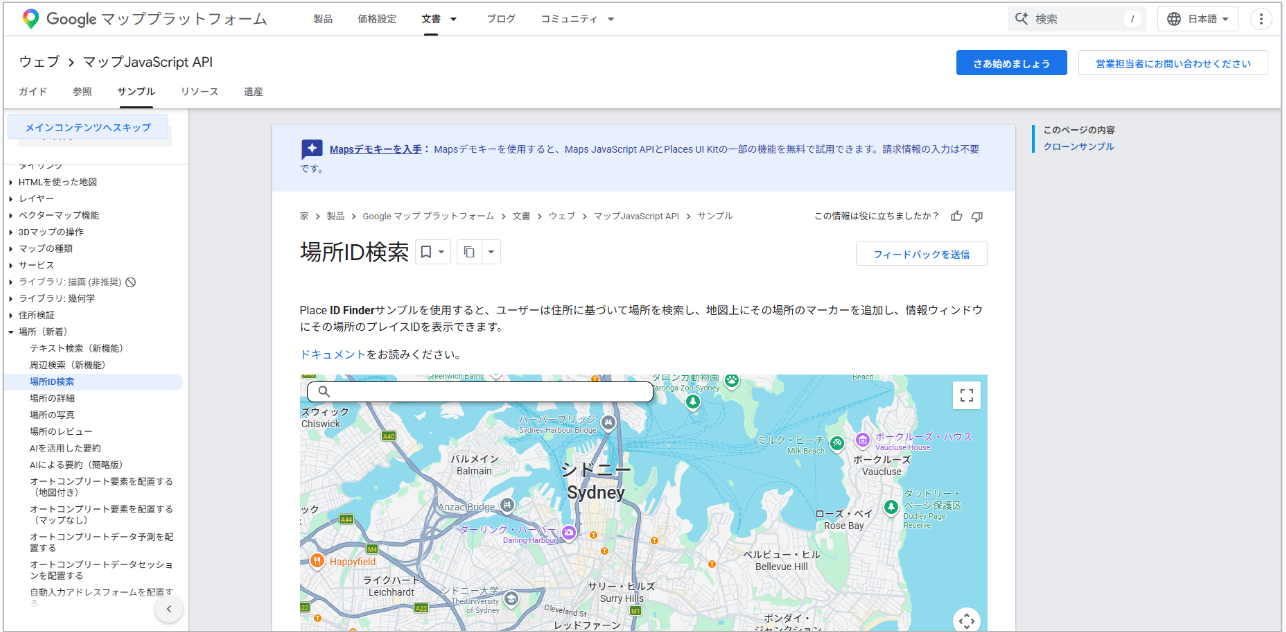The width and height of the screenshot is (1286, 632).
Task: Bookmark this page with bookmark icon
Action: tap(426, 252)
